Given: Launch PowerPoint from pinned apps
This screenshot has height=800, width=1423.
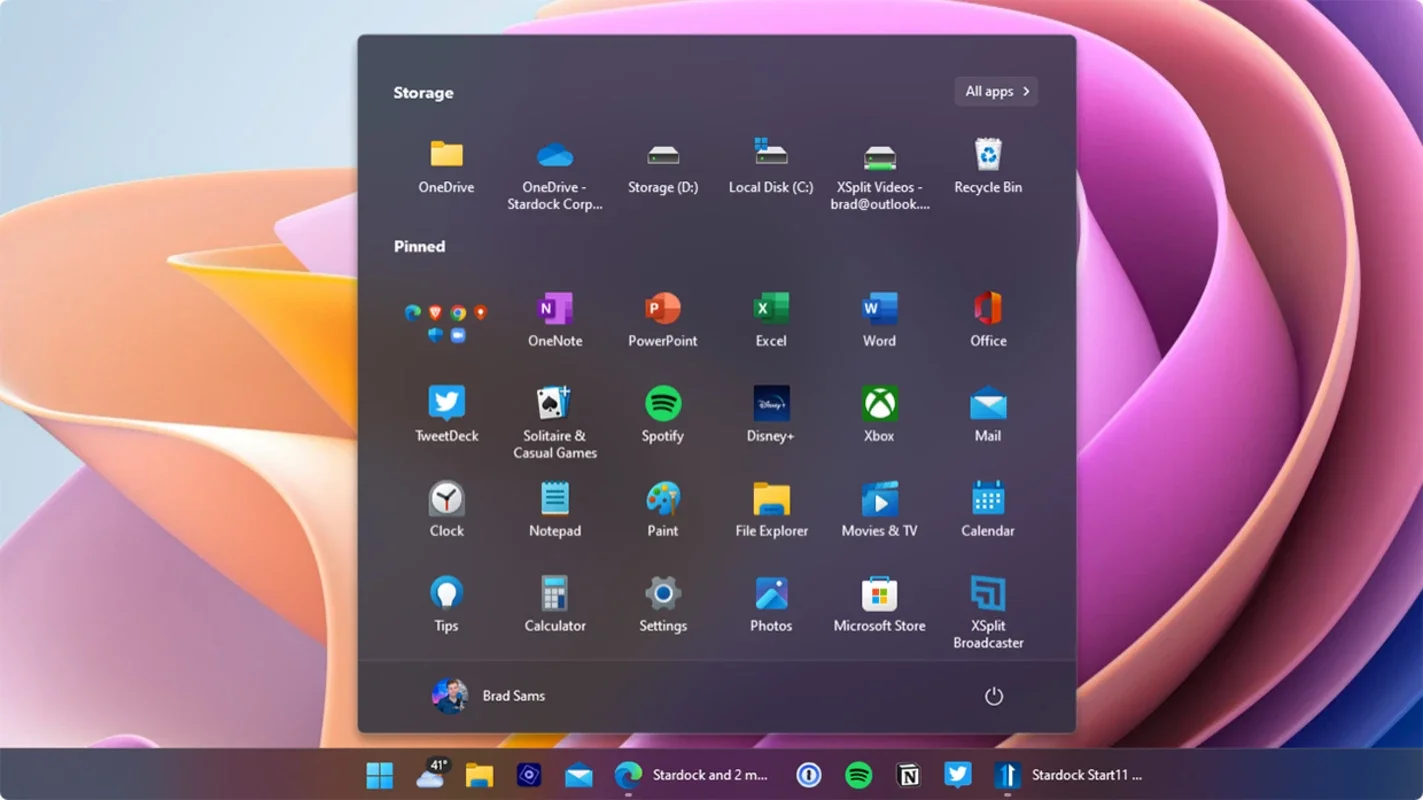Looking at the screenshot, I should pyautogui.click(x=663, y=320).
